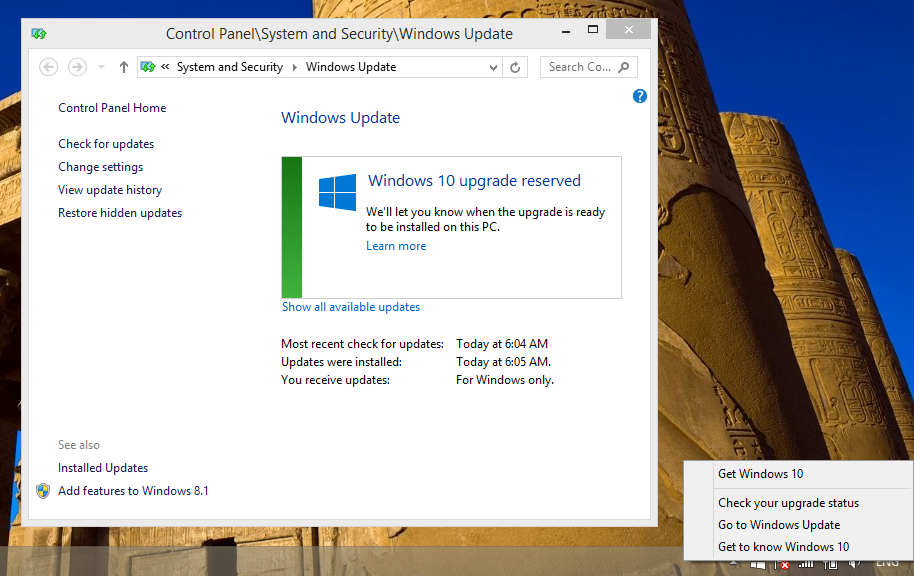Click Check for updates
This screenshot has height=576, width=914.
(x=106, y=144)
